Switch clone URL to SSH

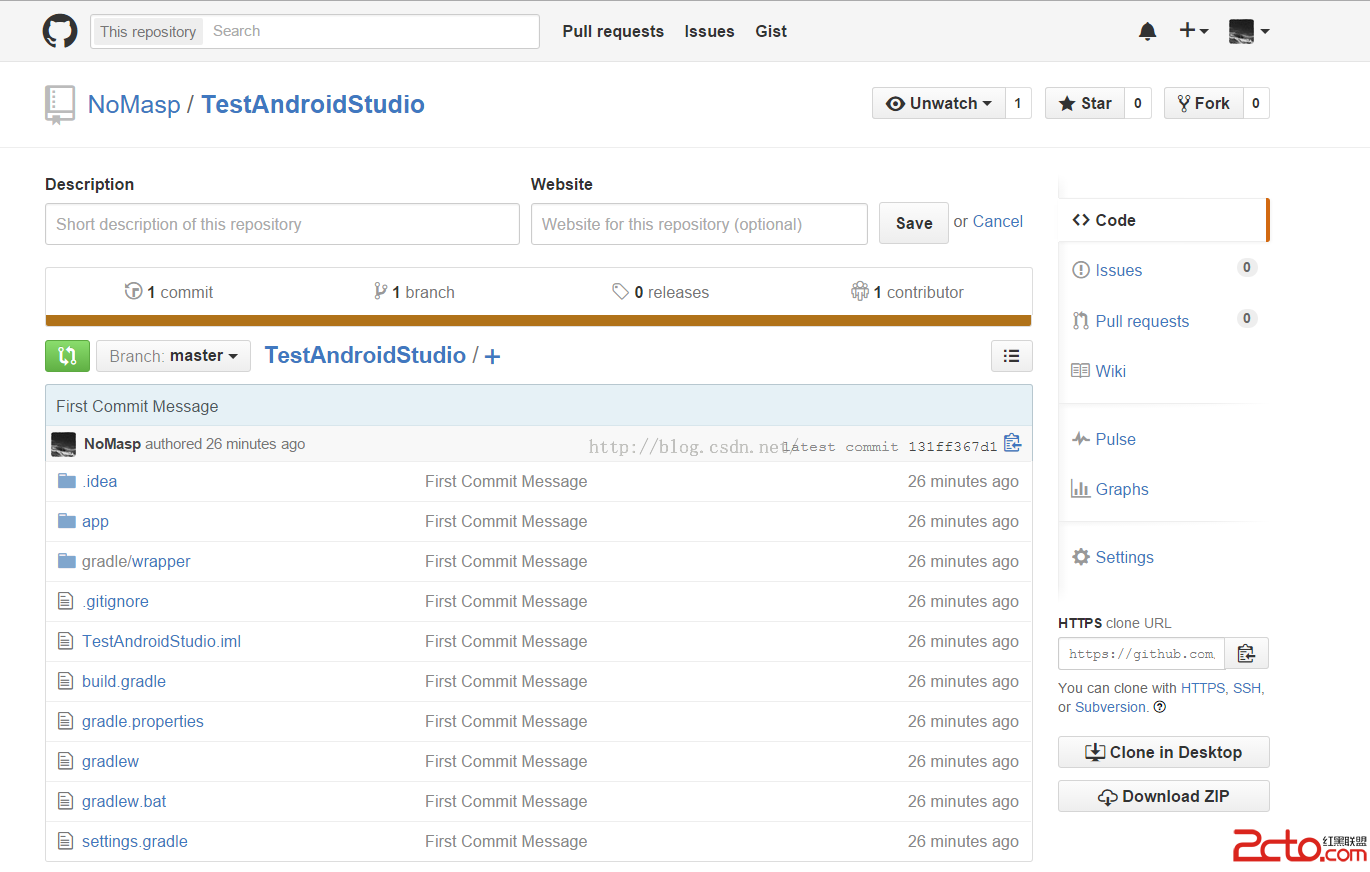tap(1247, 688)
